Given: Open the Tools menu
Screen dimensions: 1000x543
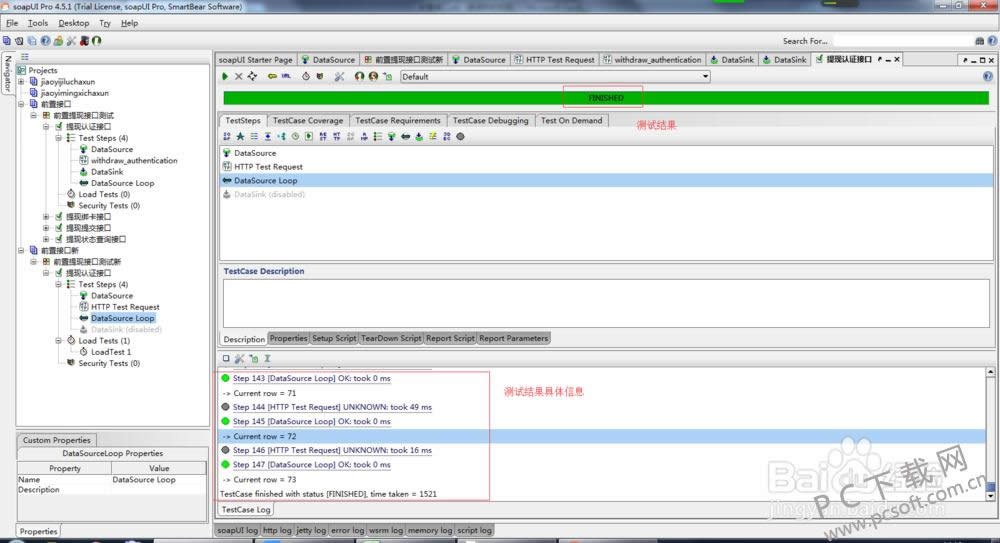Looking at the screenshot, I should click(x=38, y=22).
